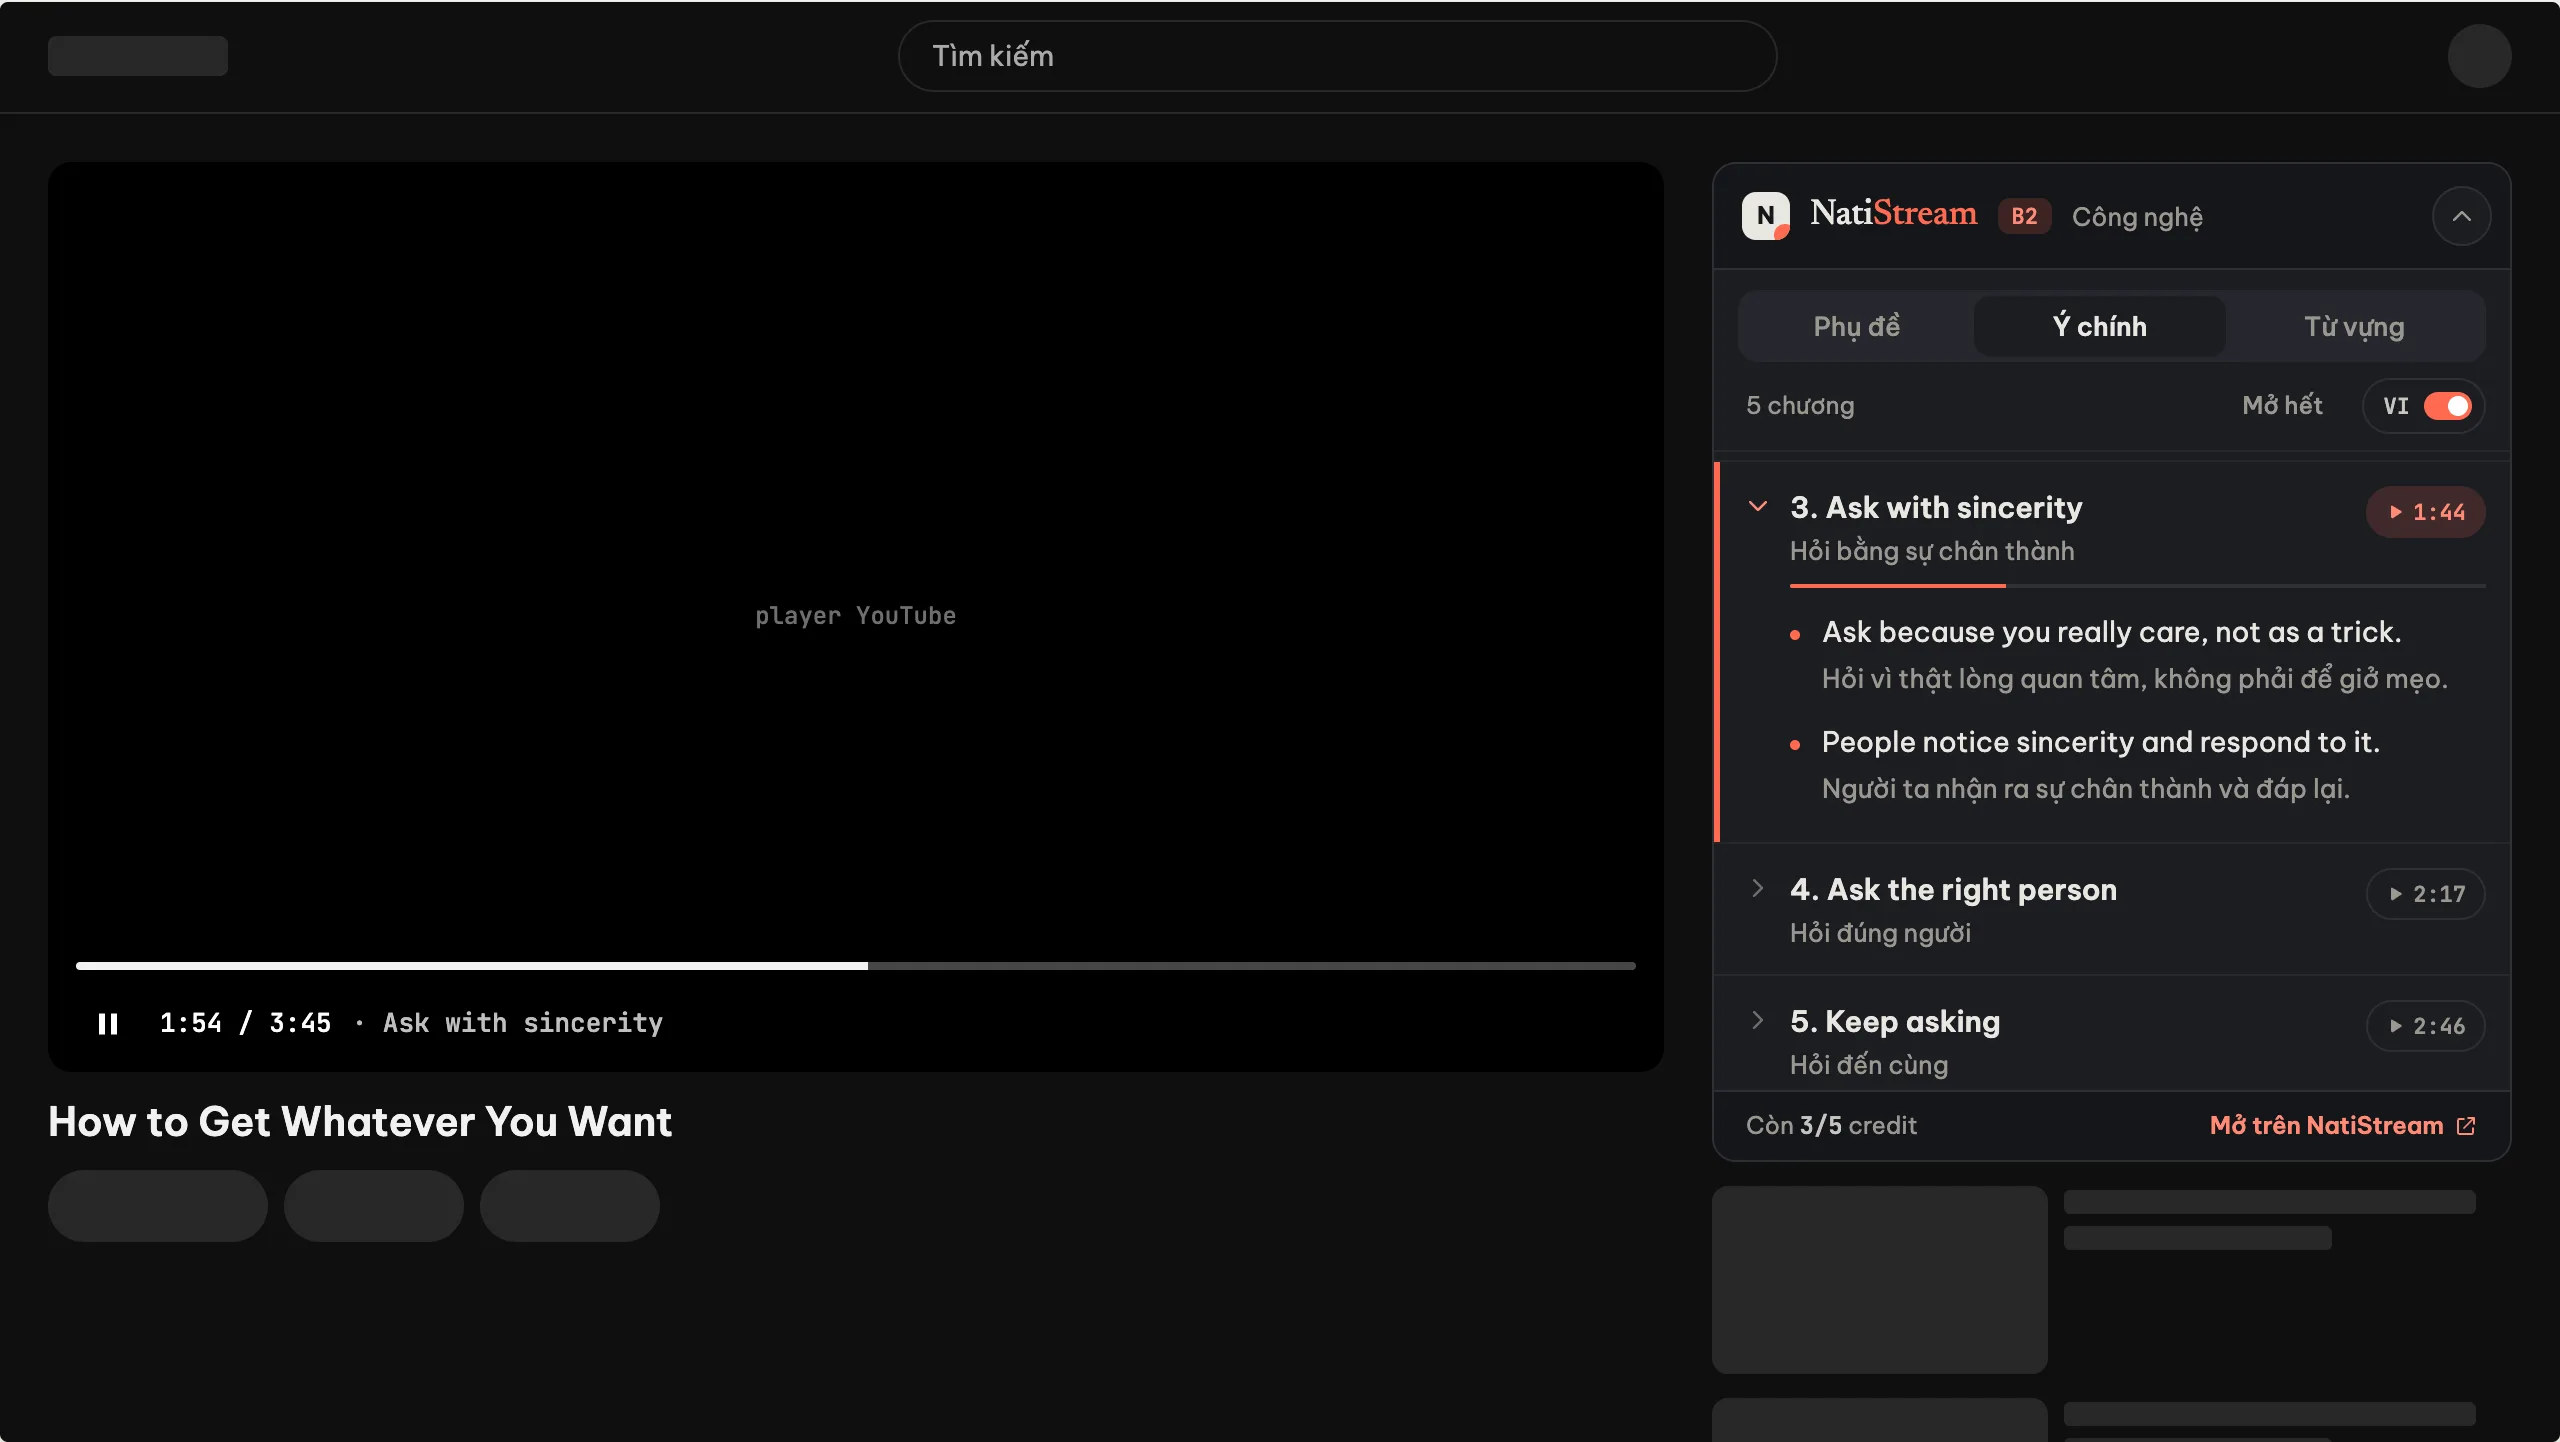
Task: Click the B2 level badge
Action: click(2024, 216)
